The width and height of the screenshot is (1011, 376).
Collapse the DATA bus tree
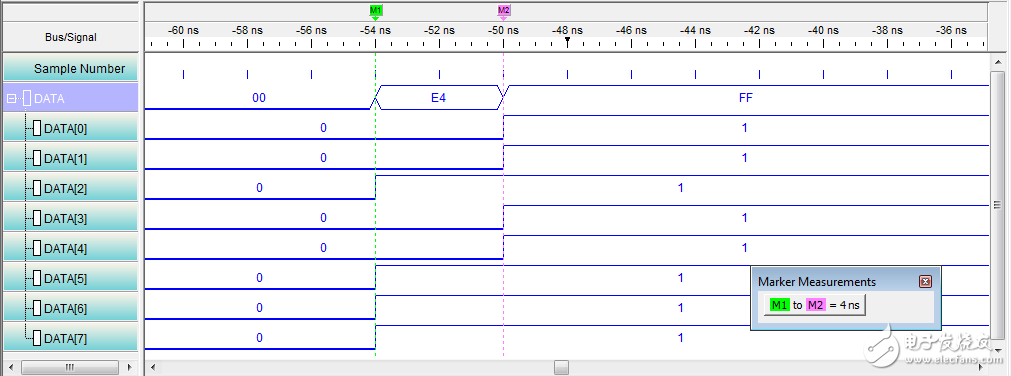point(11,99)
